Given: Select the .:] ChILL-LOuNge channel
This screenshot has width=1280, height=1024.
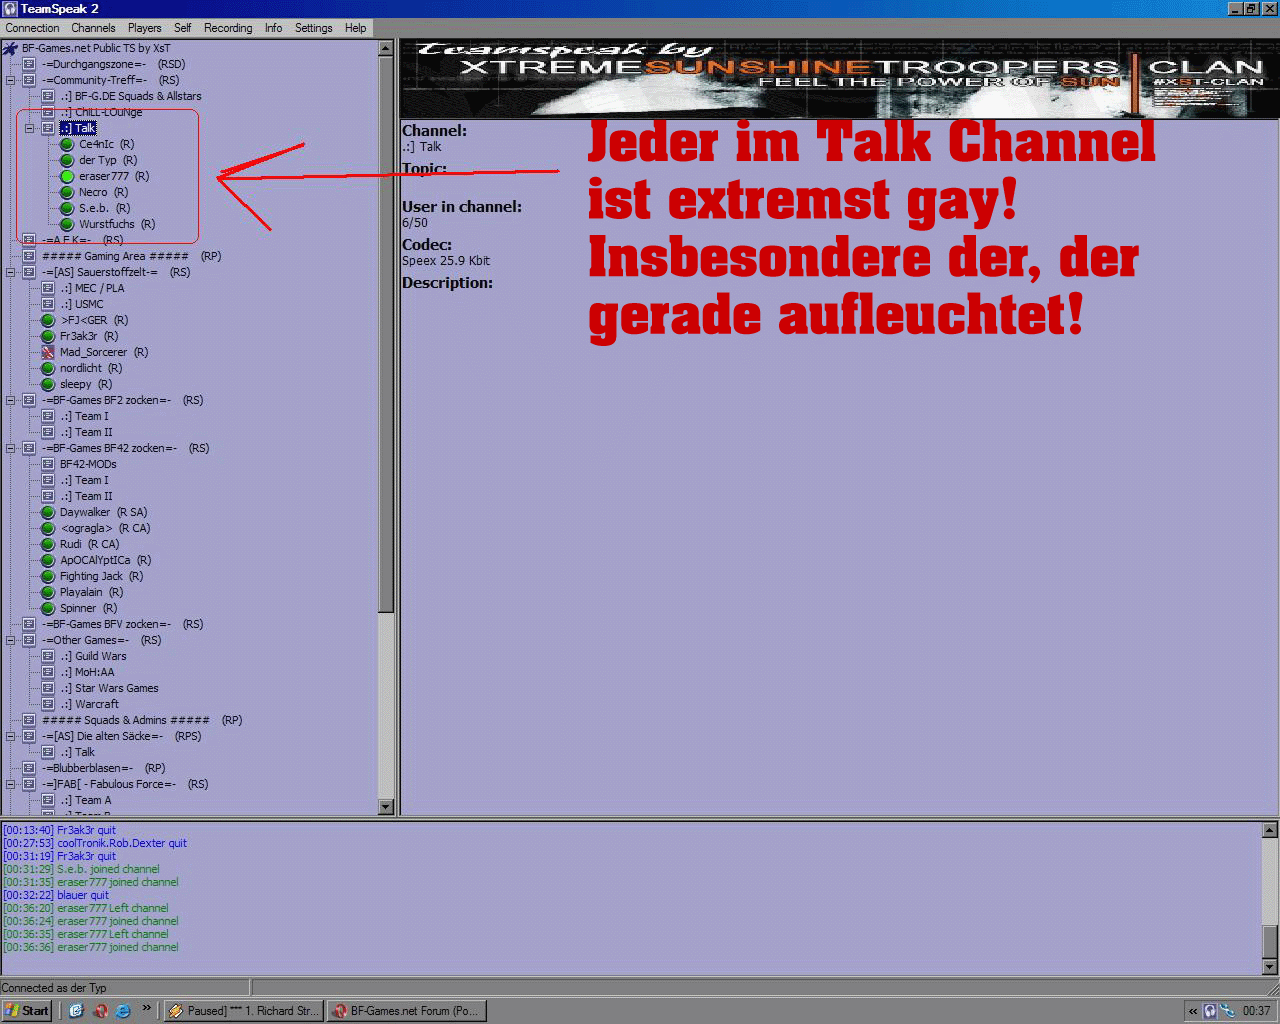Looking at the screenshot, I should (x=101, y=112).
